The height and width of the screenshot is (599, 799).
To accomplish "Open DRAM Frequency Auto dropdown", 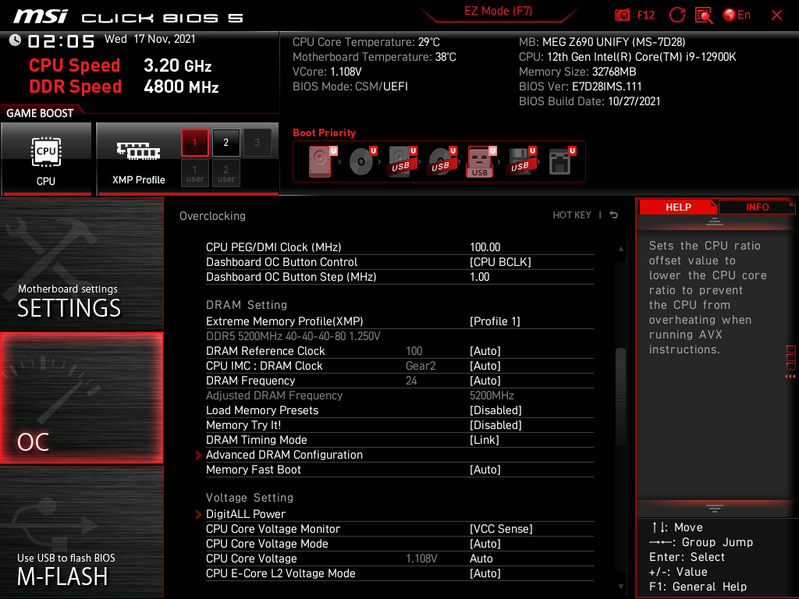I will point(485,380).
